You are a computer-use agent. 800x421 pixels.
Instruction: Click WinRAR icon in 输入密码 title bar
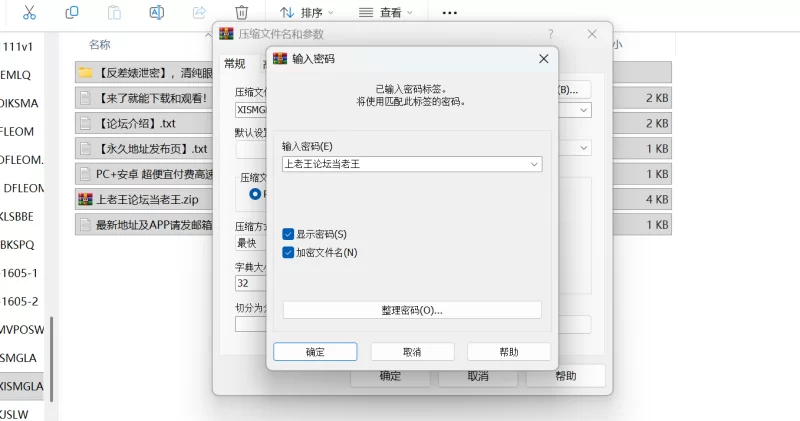point(280,59)
